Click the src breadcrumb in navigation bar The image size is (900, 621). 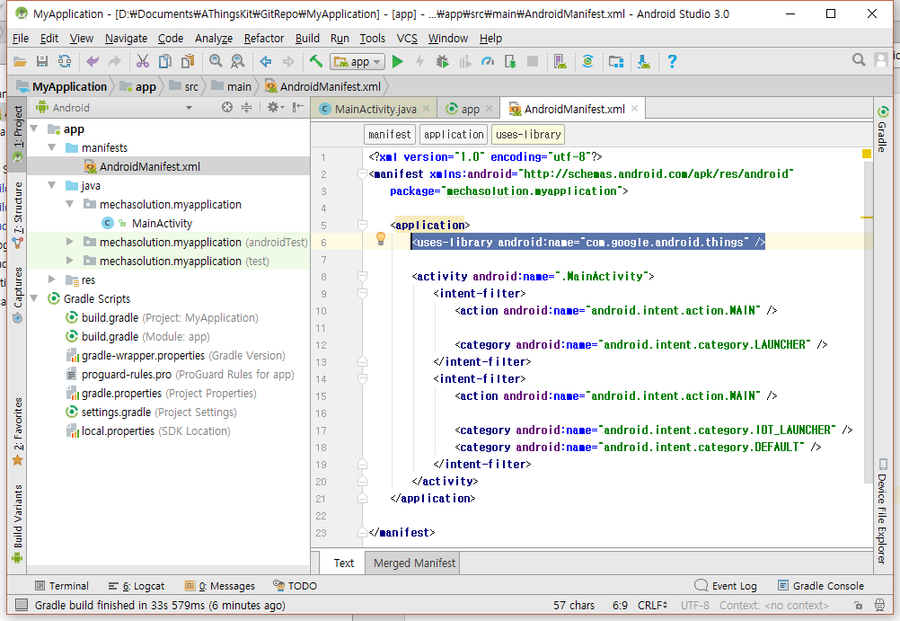click(x=185, y=87)
